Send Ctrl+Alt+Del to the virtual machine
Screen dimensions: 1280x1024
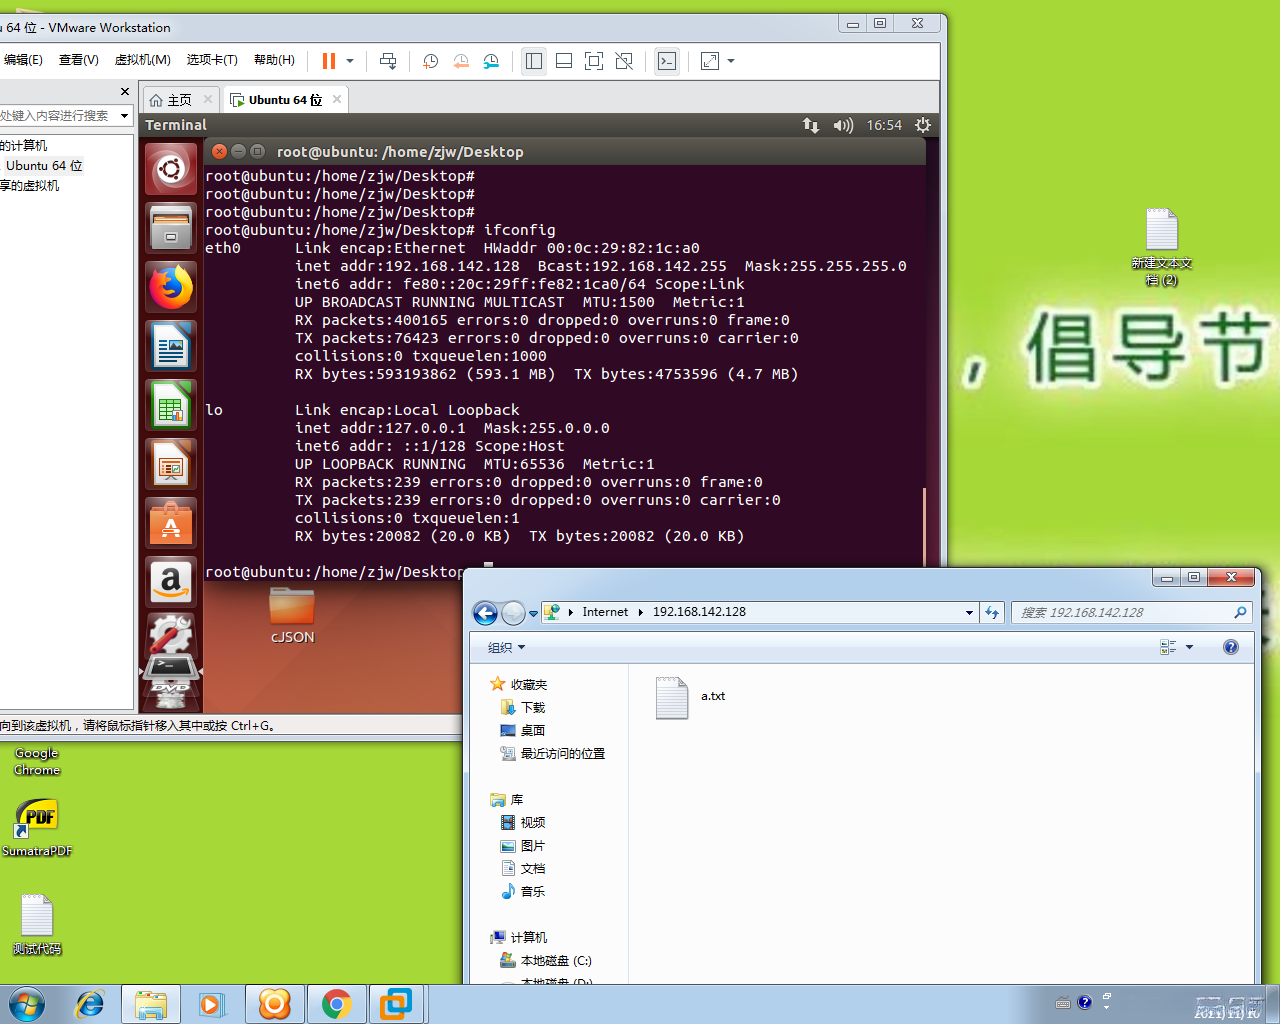pyautogui.click(x=388, y=61)
